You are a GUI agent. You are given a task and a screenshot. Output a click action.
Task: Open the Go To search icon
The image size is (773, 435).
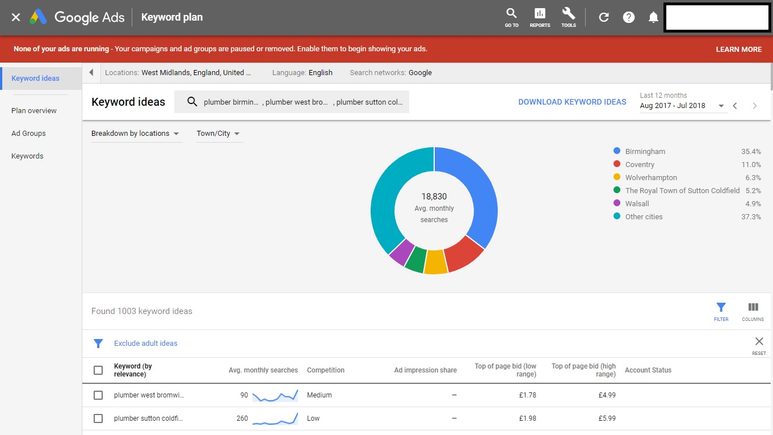coord(511,17)
